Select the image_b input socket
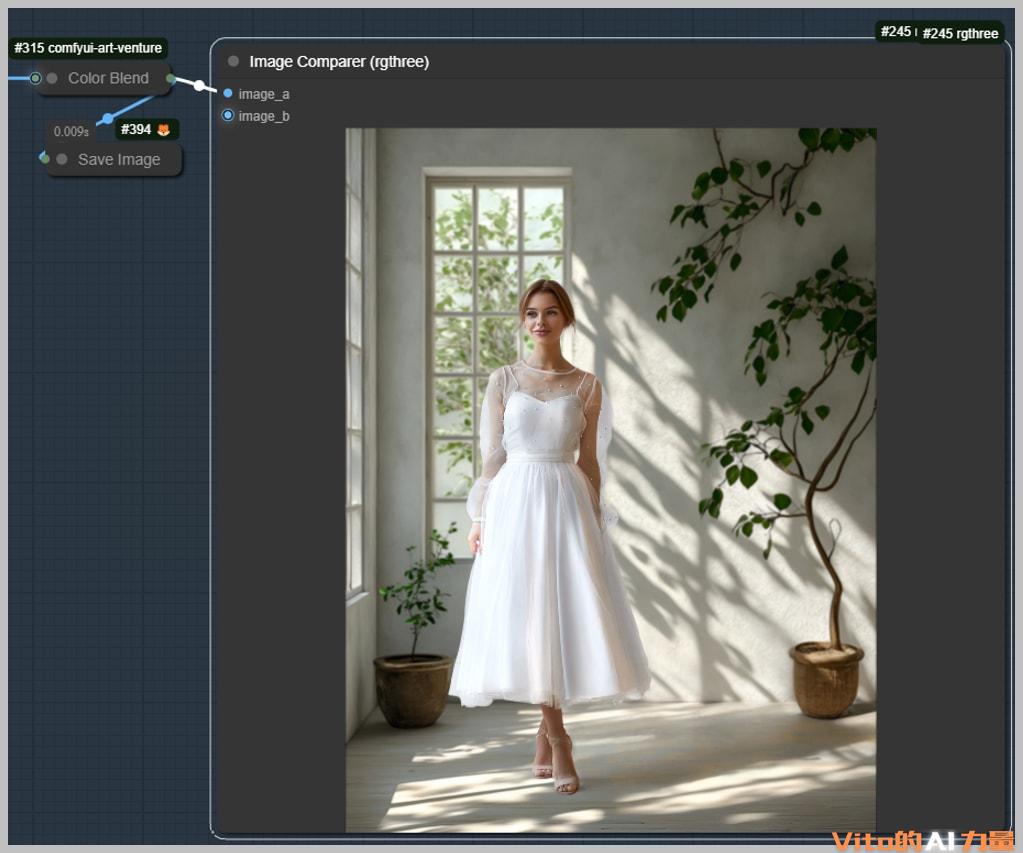Viewport: 1023px width, 853px height. (x=228, y=116)
